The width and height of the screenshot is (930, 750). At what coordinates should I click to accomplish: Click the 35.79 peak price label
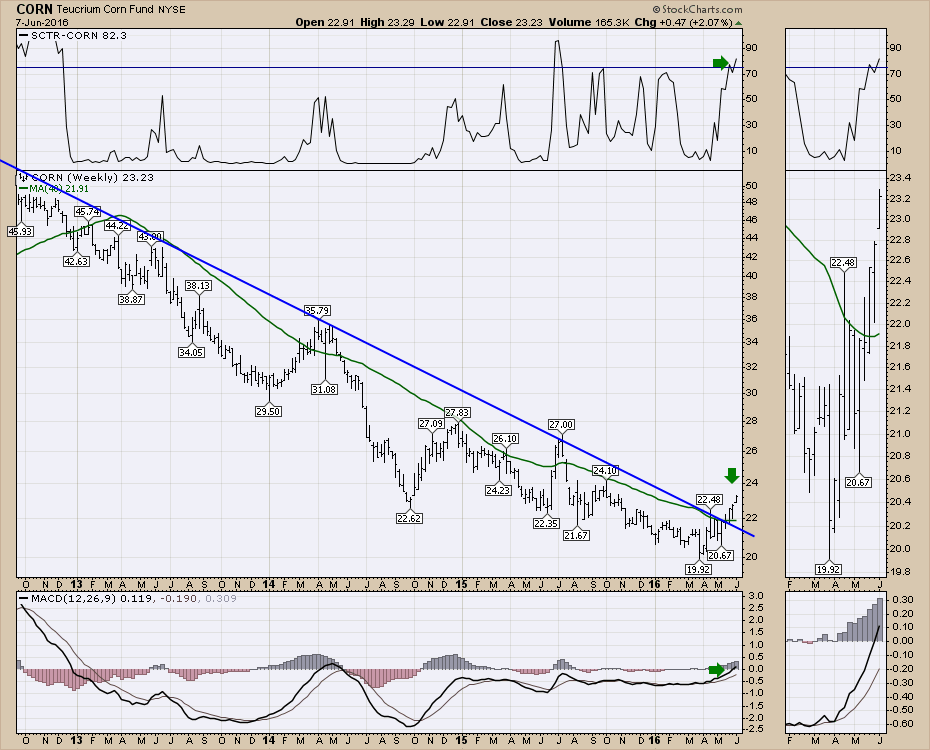coord(317,311)
